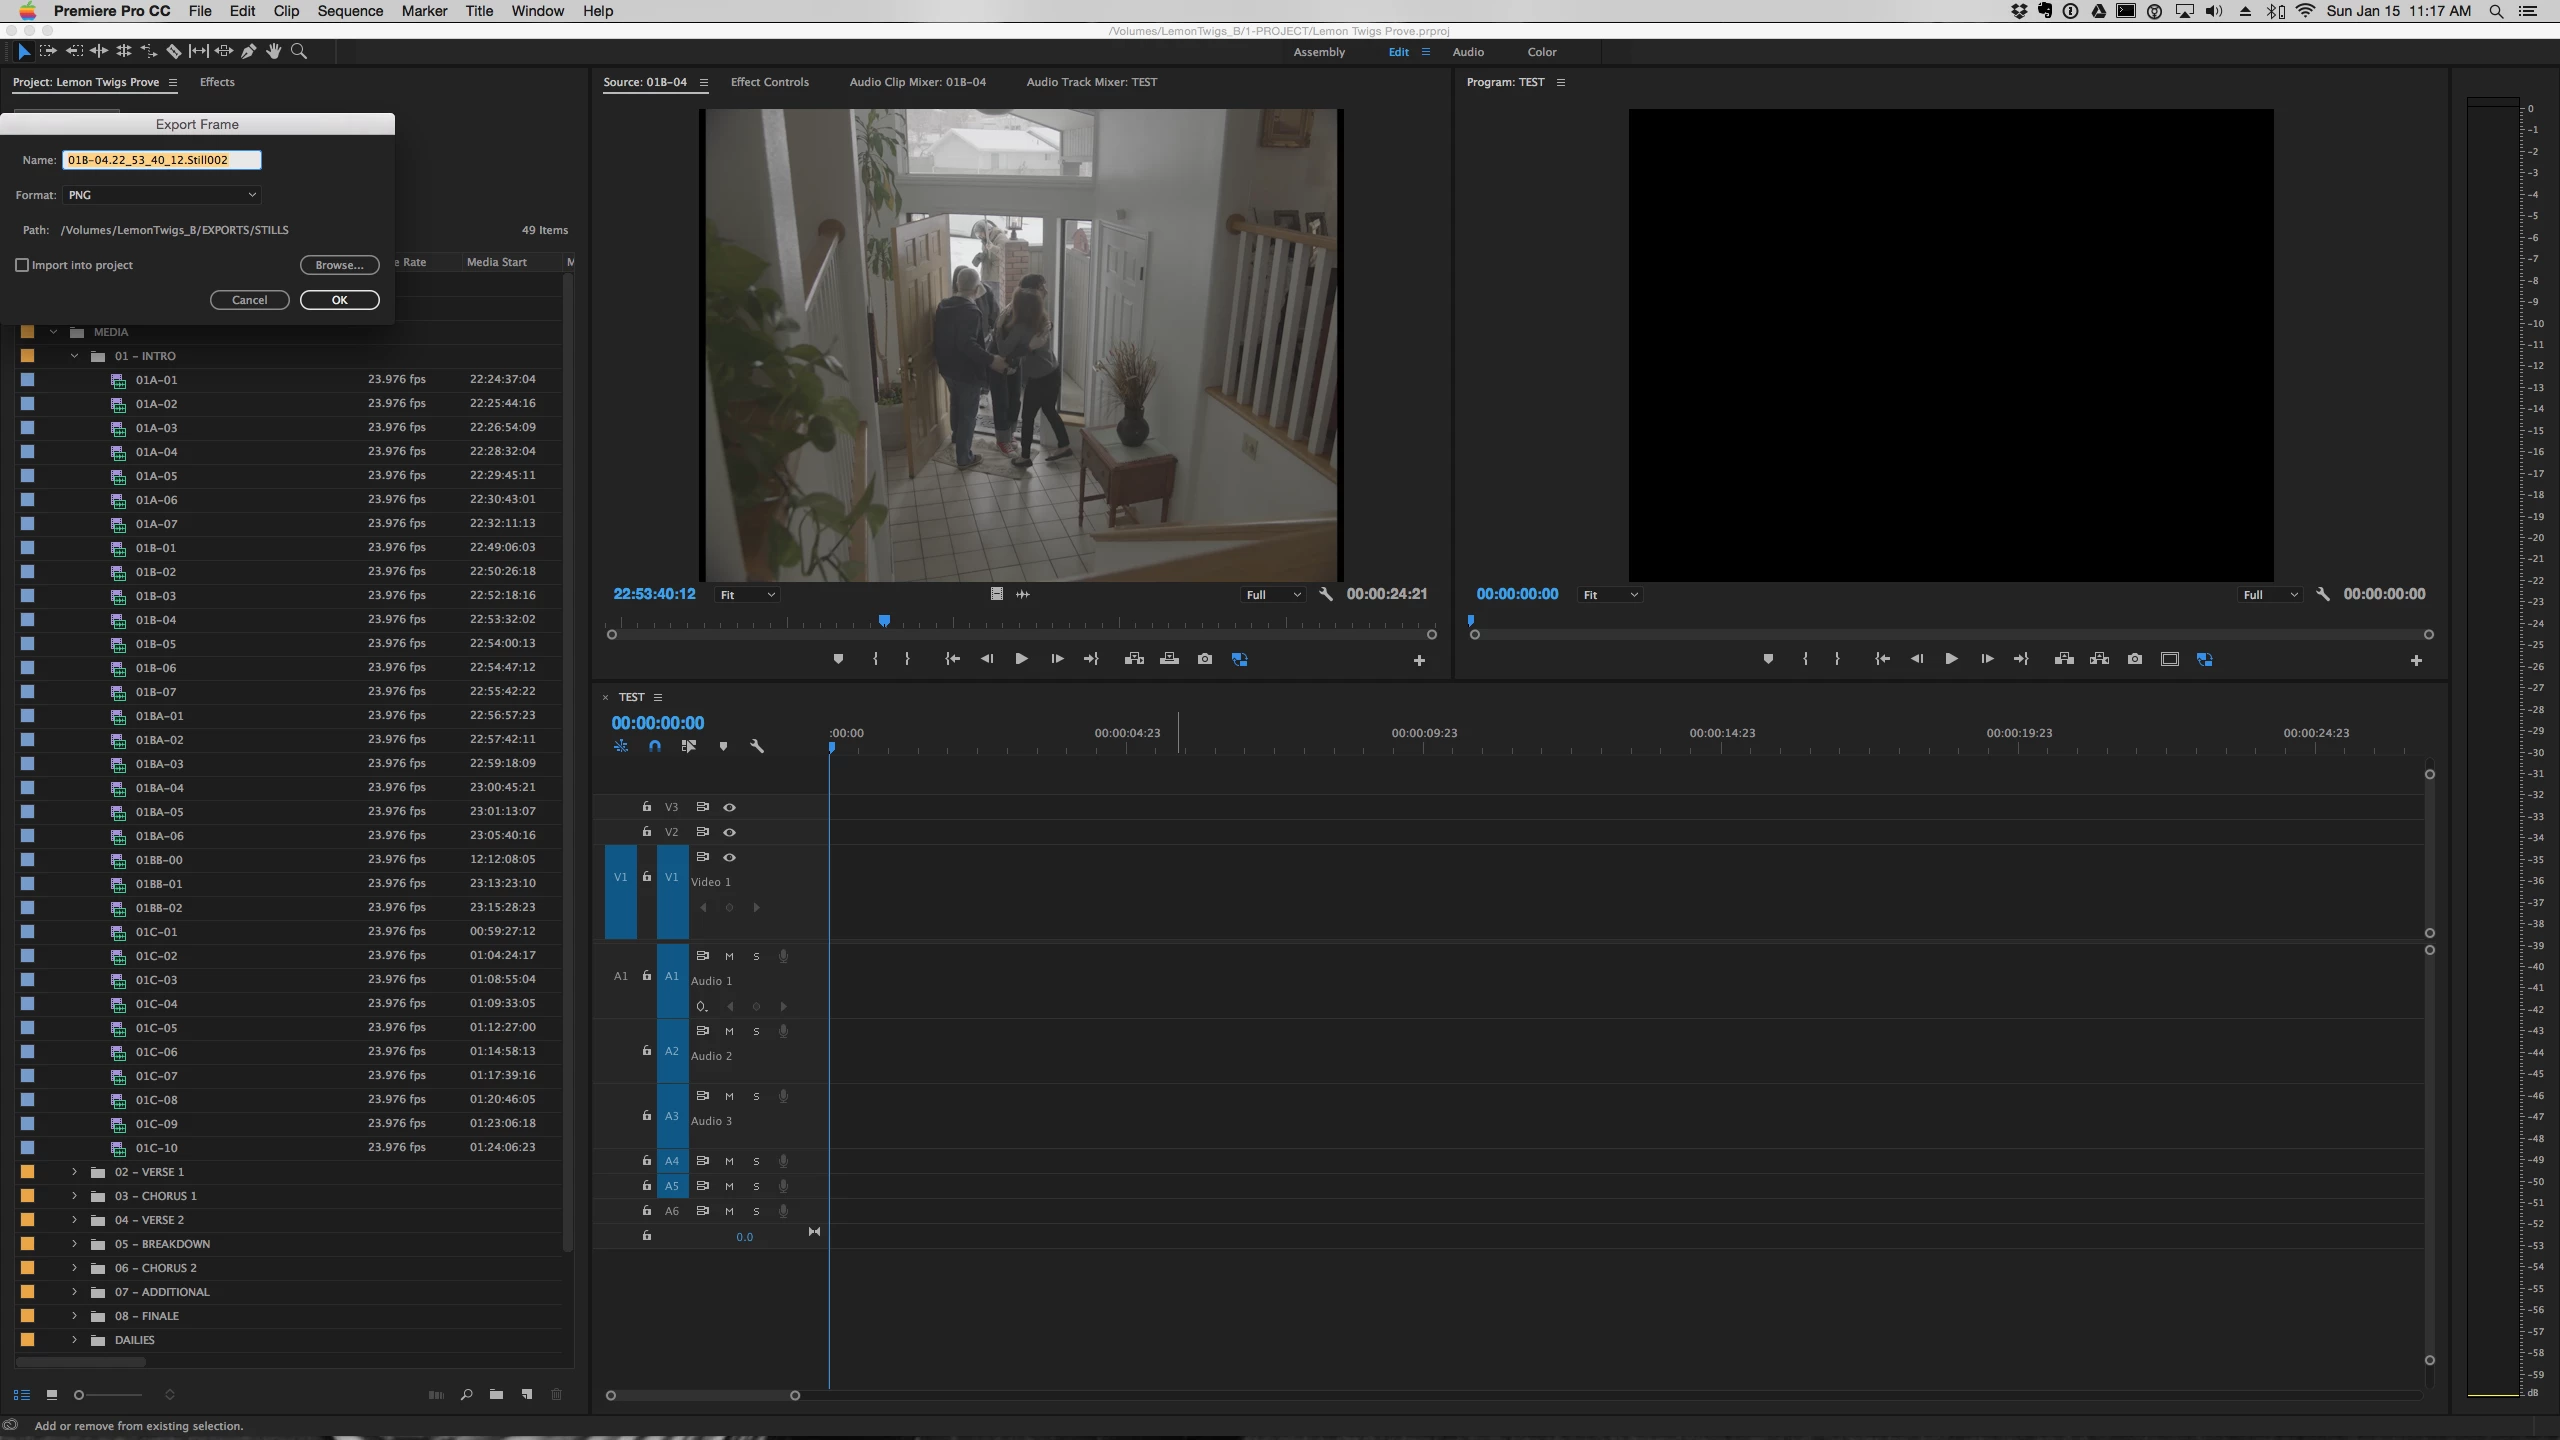Open Source monitor Fit zoom dropdown
Screen dimensions: 2560x1440
coord(747,595)
